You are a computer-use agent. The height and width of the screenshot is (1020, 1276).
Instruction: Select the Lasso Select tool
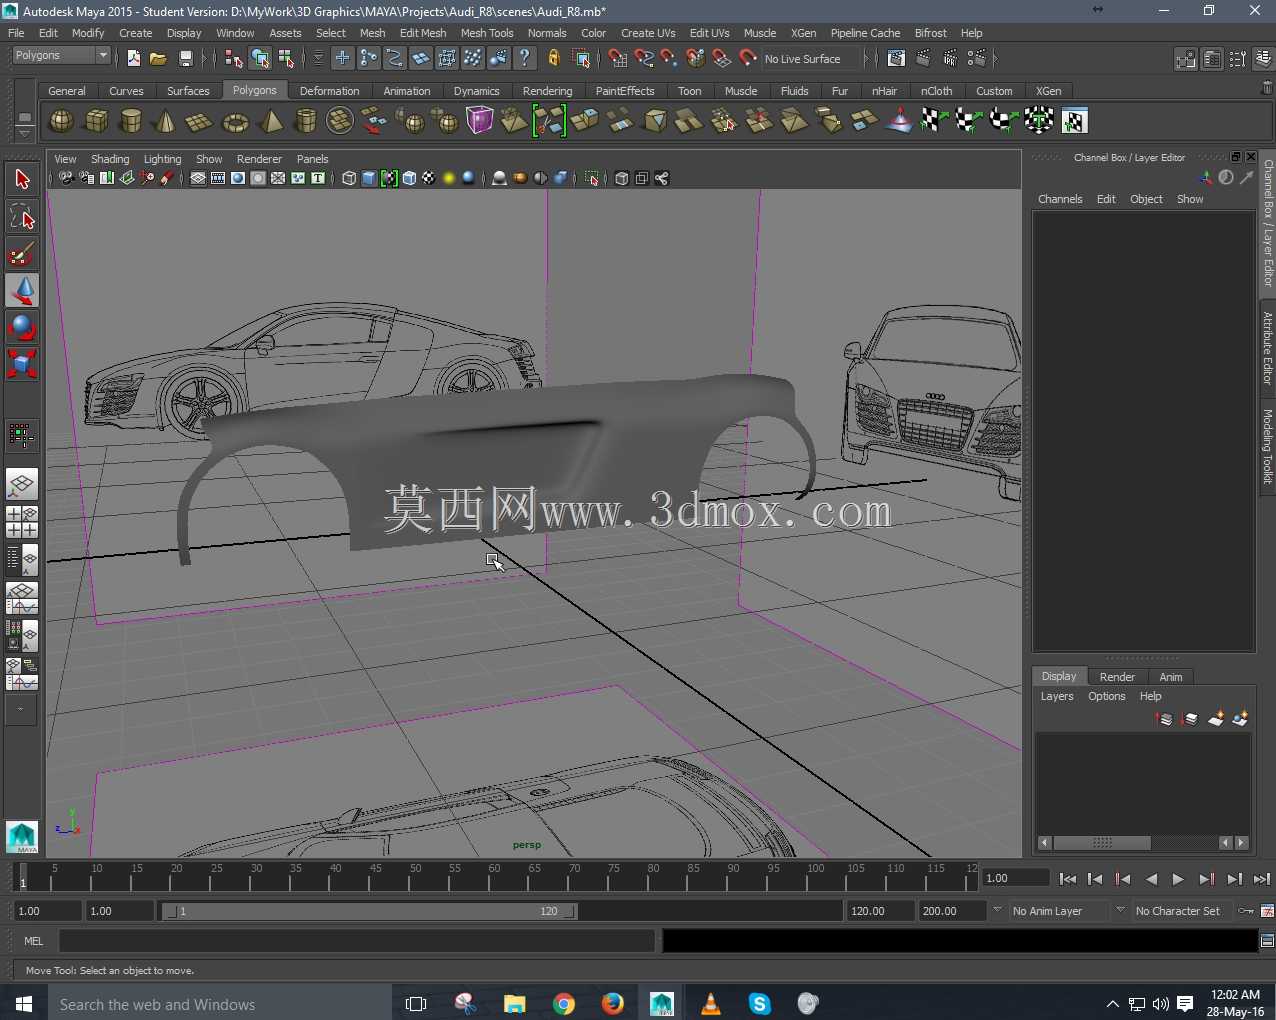[x=22, y=216]
